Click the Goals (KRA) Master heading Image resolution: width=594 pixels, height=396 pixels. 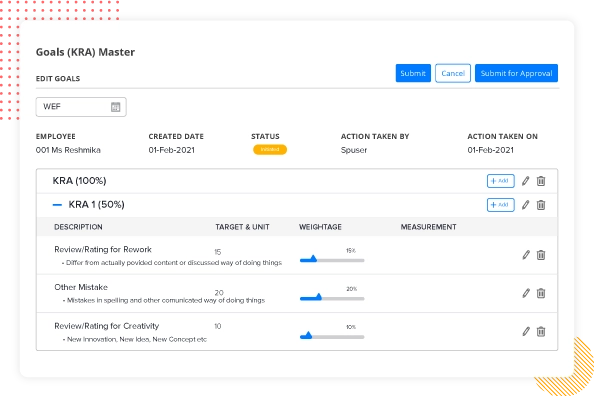85,52
